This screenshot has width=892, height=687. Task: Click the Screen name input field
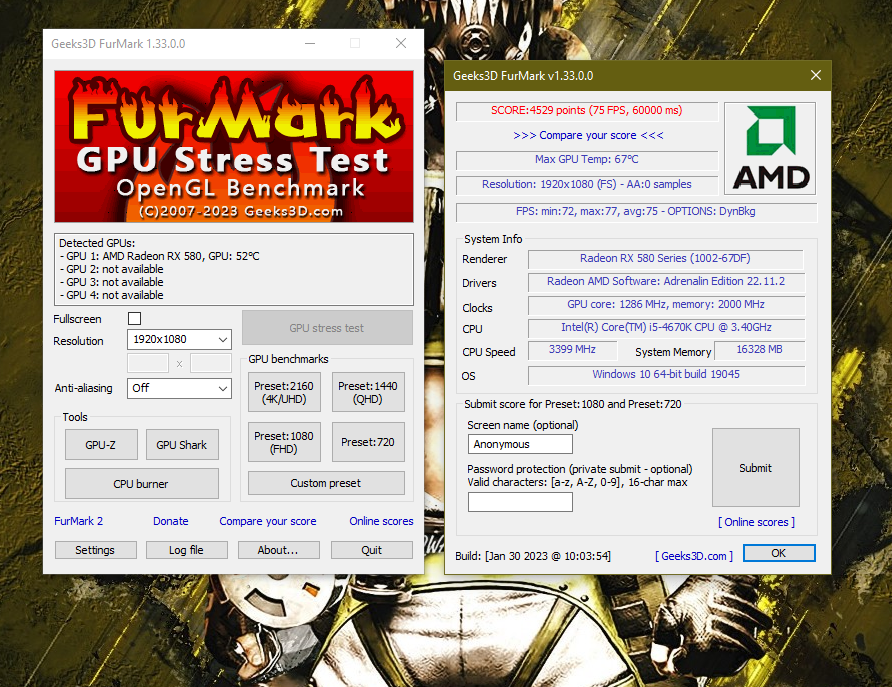[x=520, y=444]
